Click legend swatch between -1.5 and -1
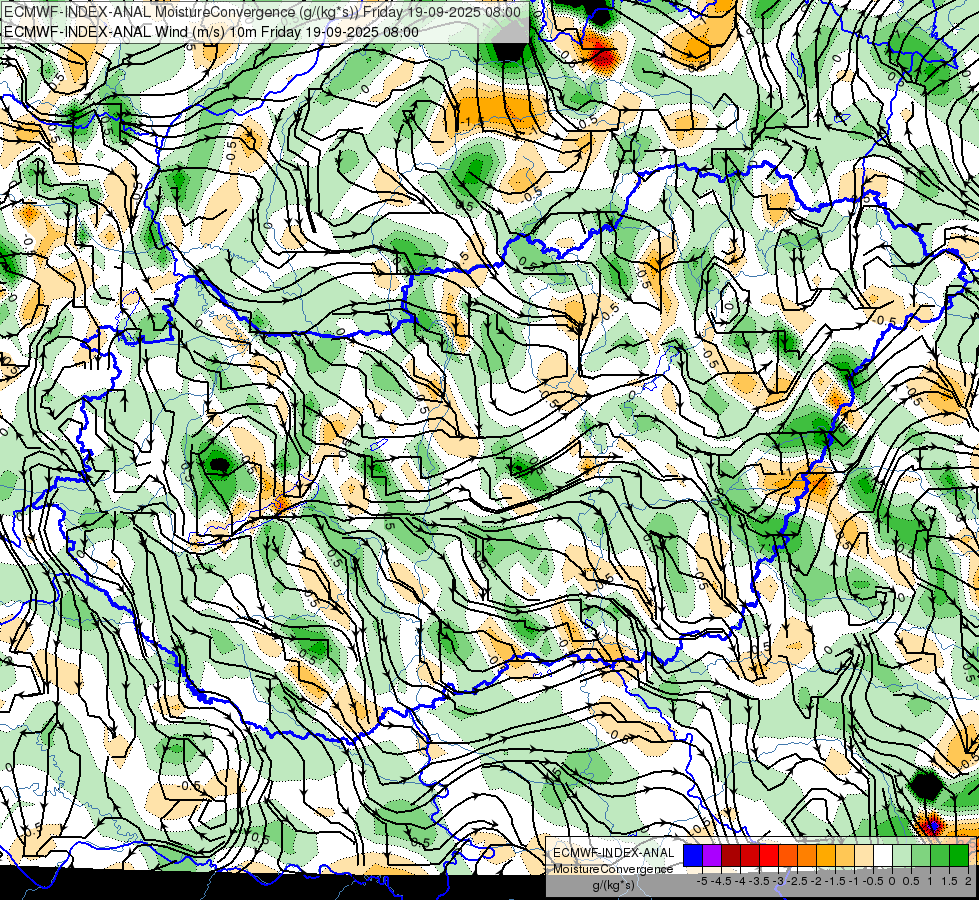This screenshot has height=900, width=979. 845,856
